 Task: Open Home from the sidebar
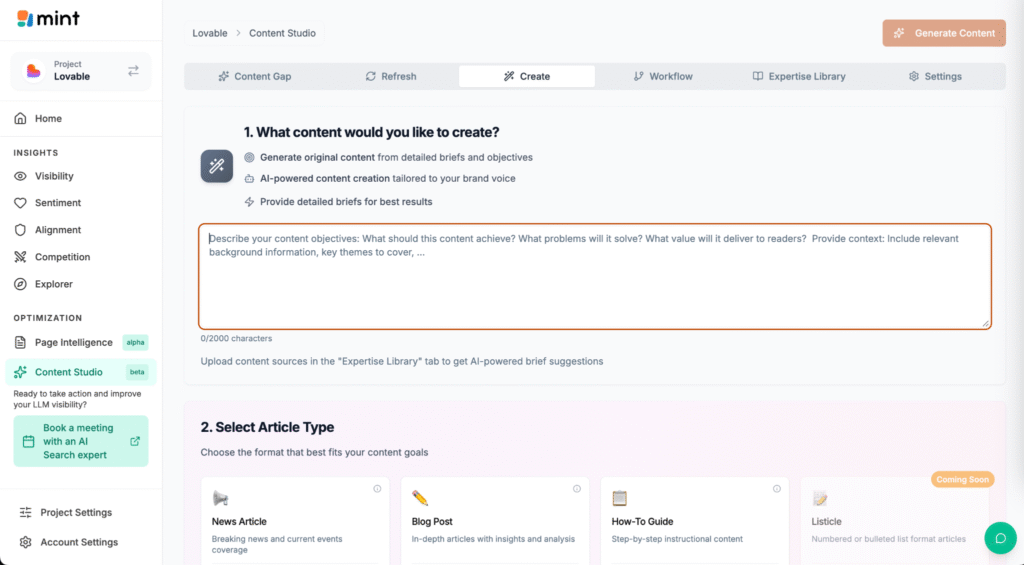click(x=48, y=118)
